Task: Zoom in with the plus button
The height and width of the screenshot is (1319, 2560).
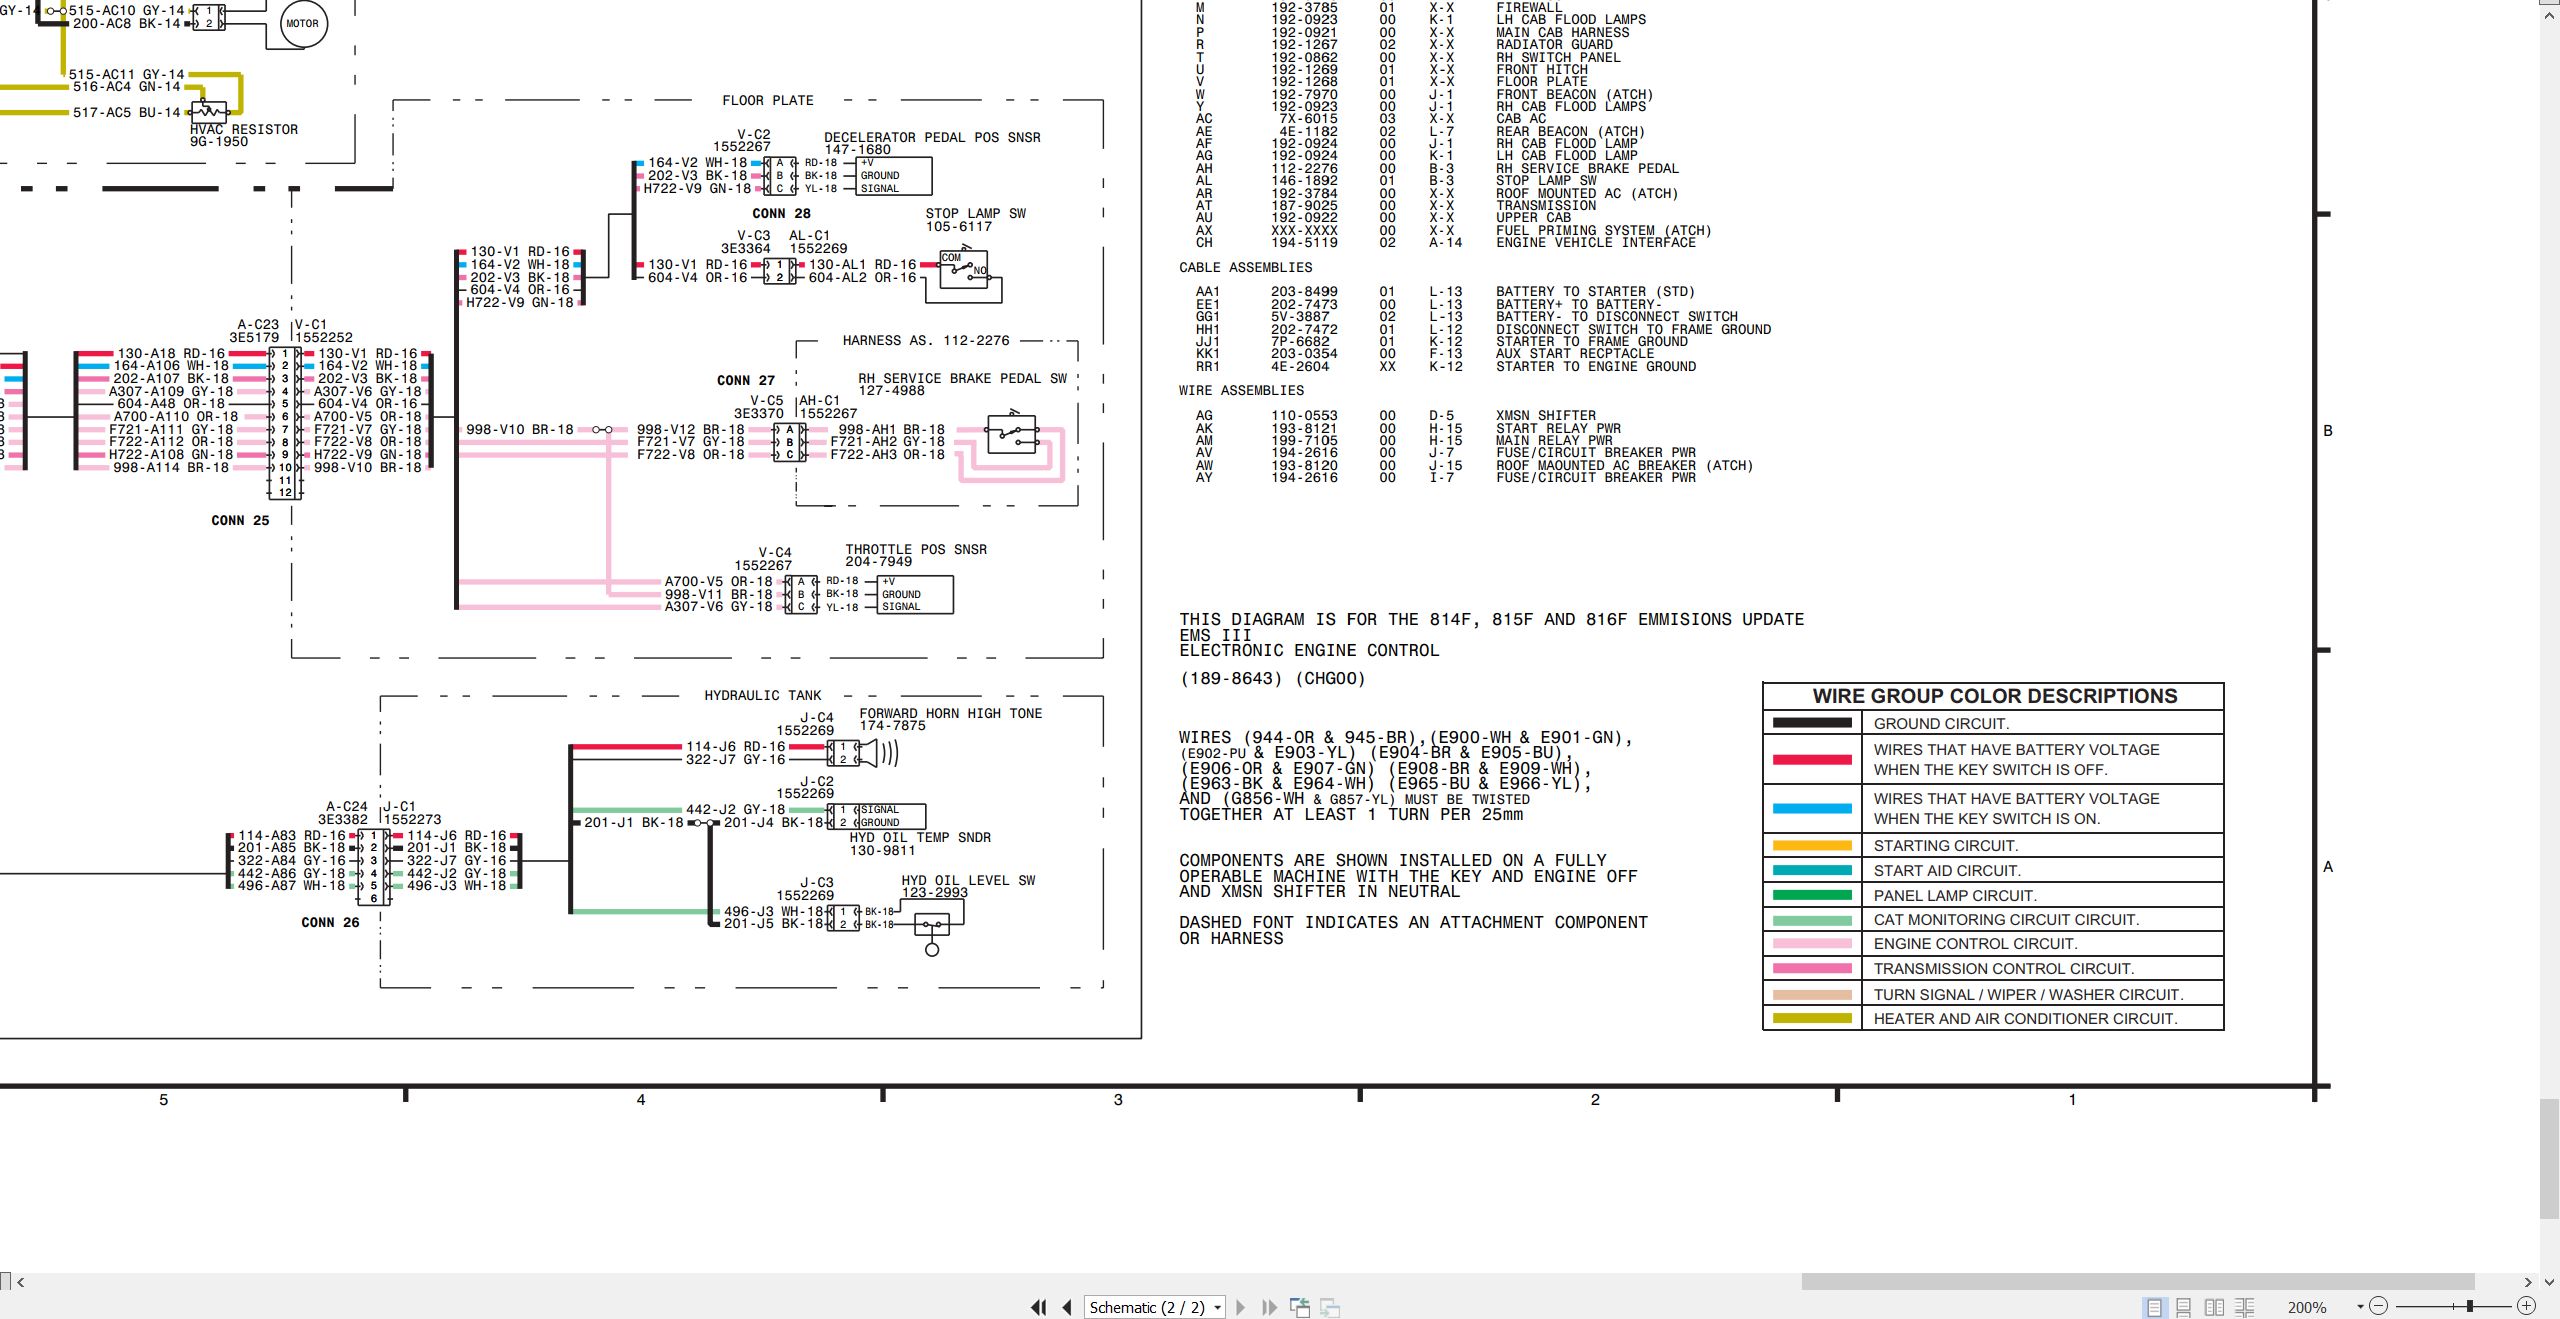Action: point(2526,1306)
